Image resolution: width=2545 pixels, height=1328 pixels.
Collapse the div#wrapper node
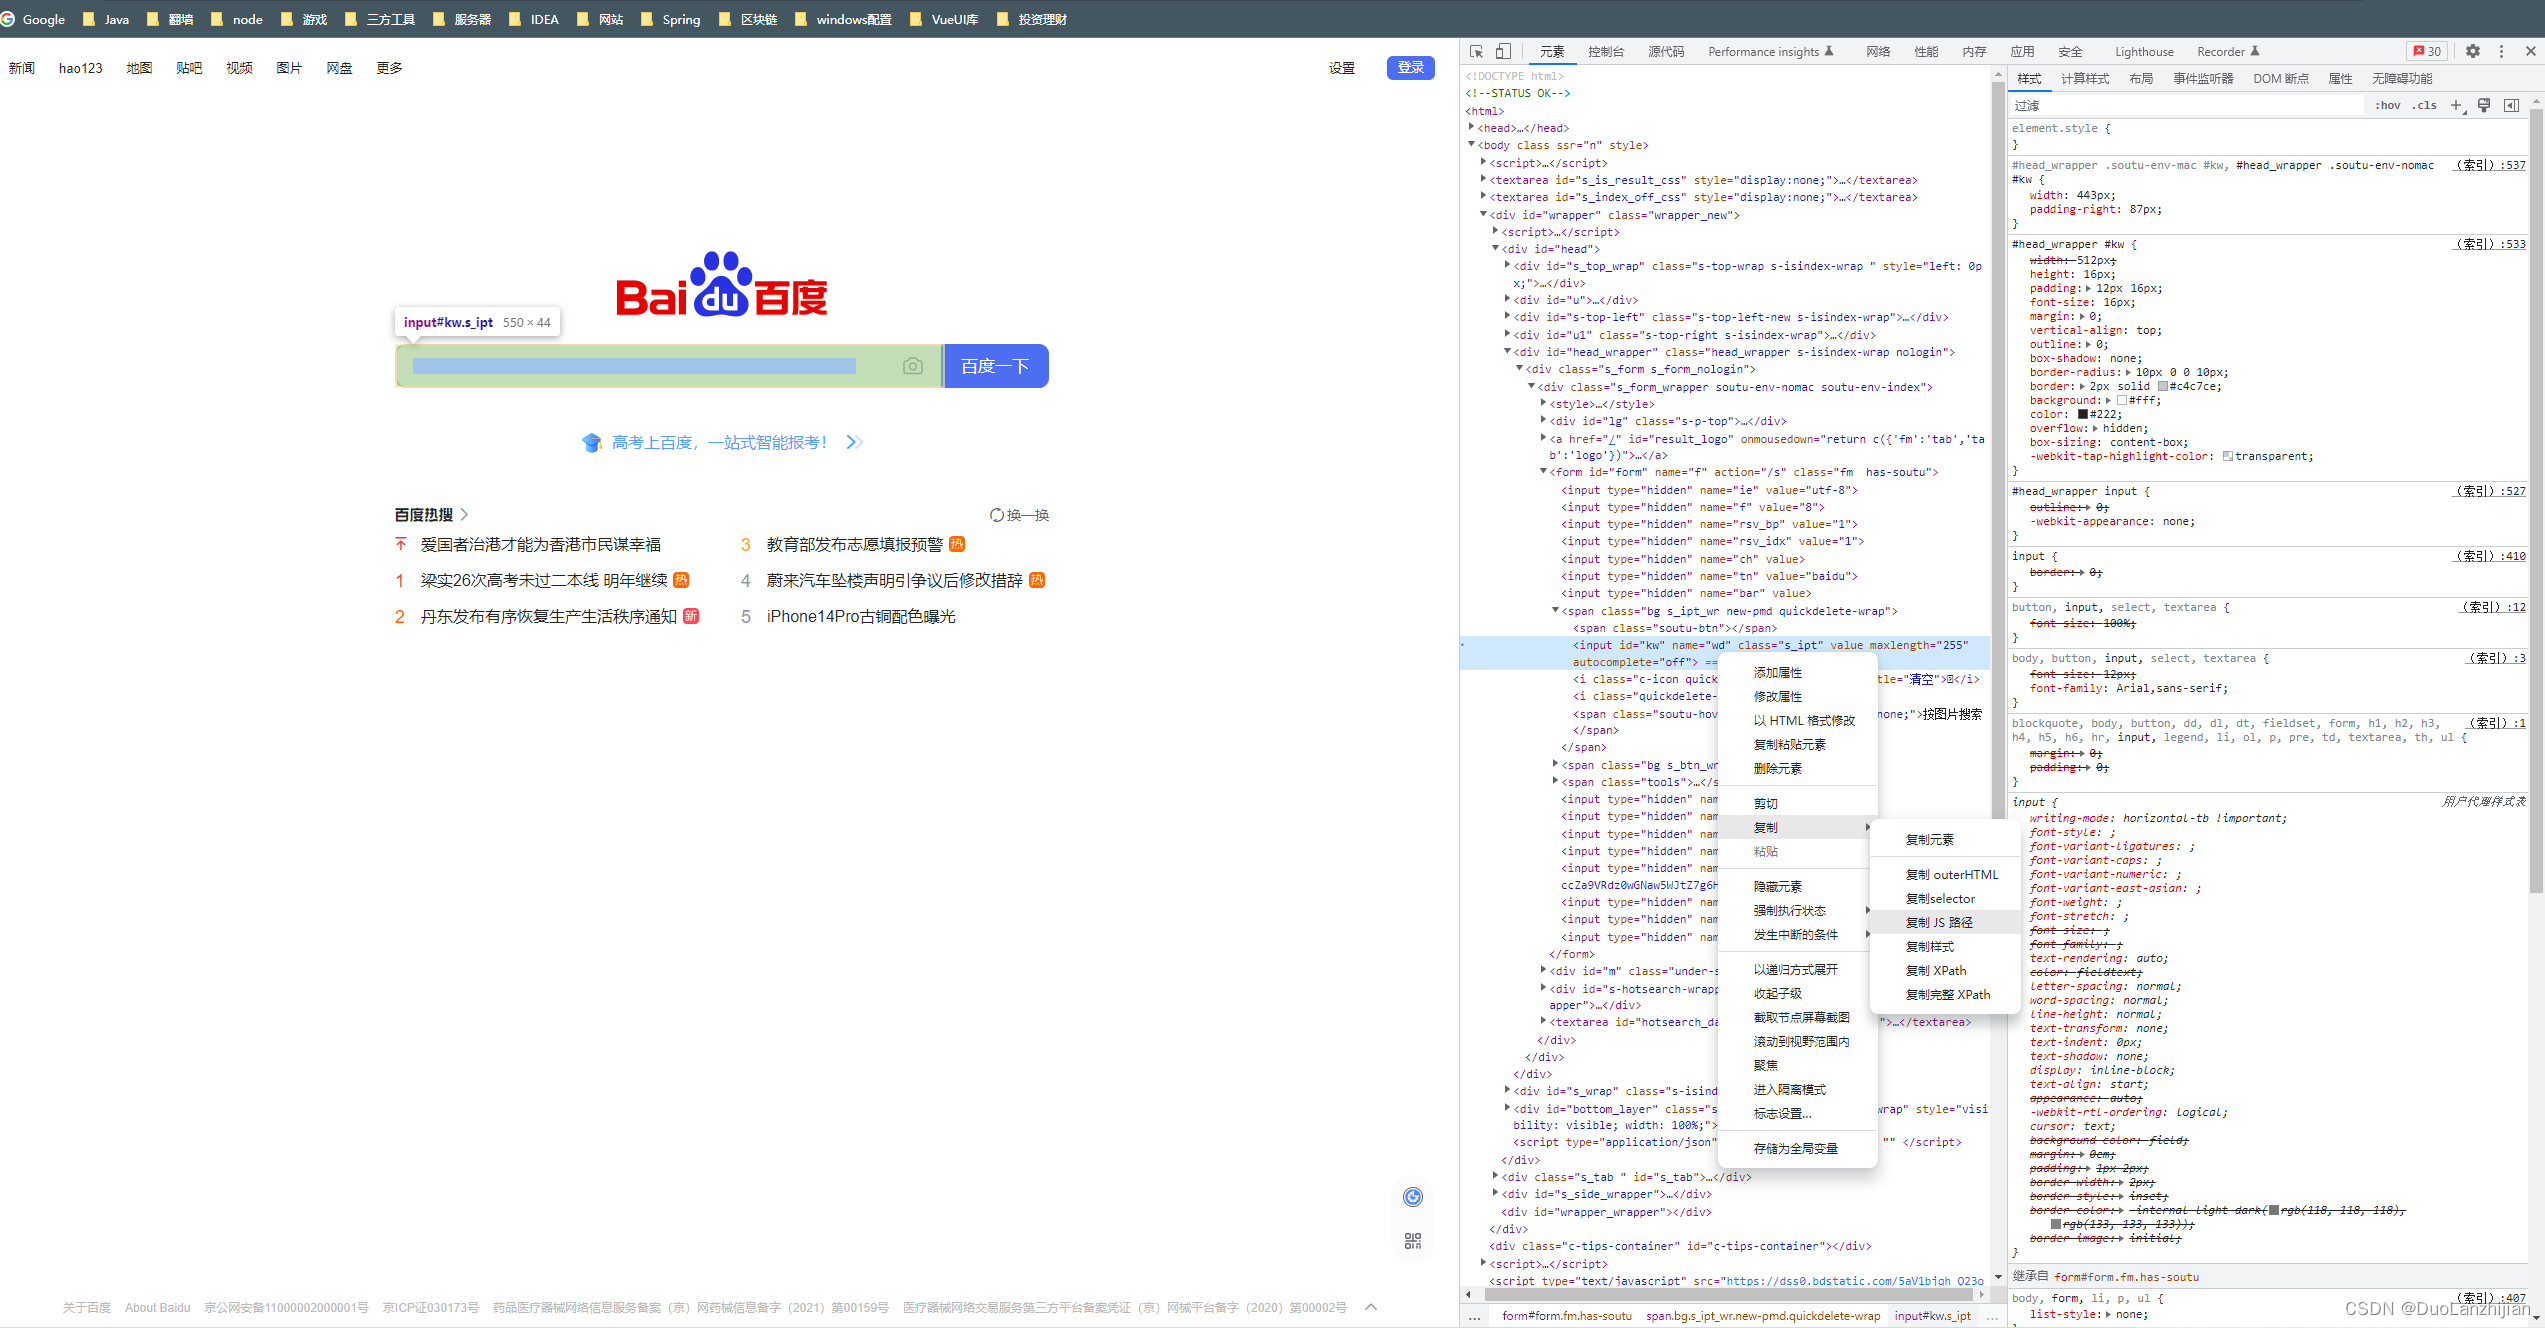1484,214
